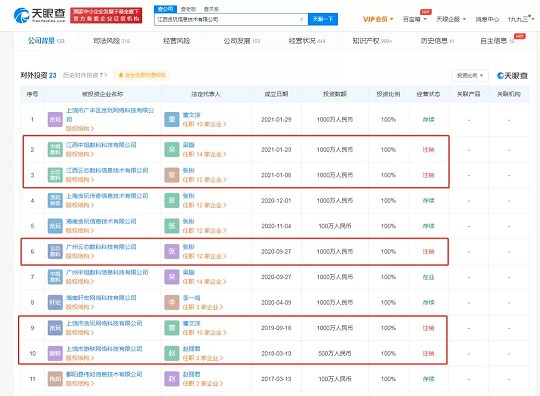Switch to the 自主信息 tab

point(497,41)
